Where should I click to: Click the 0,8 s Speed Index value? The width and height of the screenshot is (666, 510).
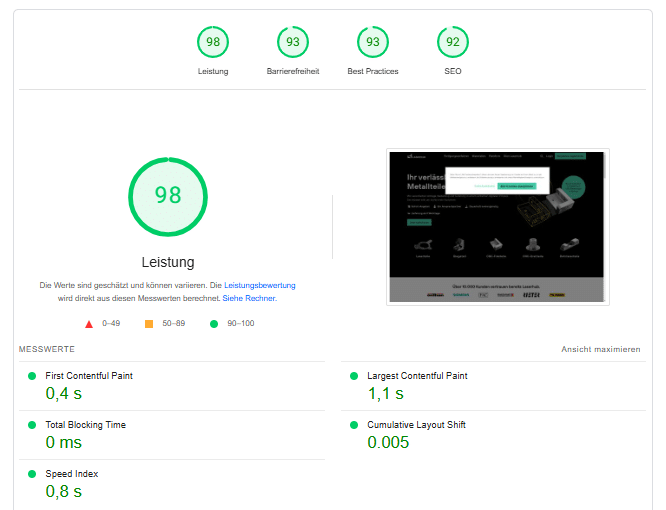pos(64,491)
